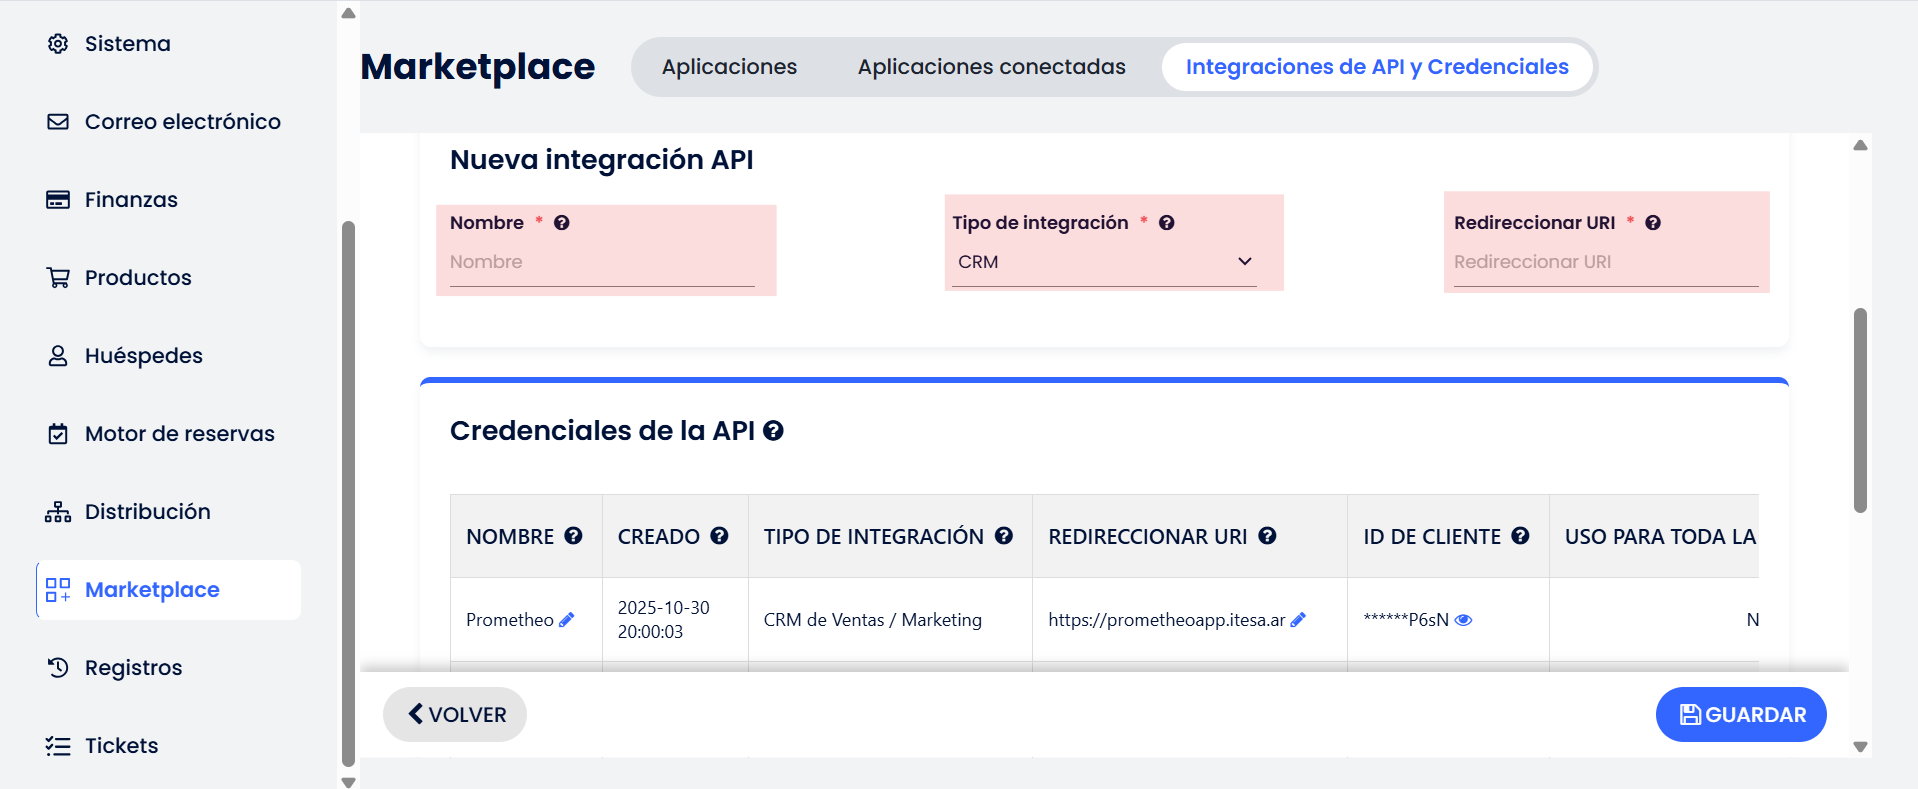Image resolution: width=1918 pixels, height=789 pixels.
Task: Click help icon beside Credenciales de la API
Action: click(x=773, y=431)
